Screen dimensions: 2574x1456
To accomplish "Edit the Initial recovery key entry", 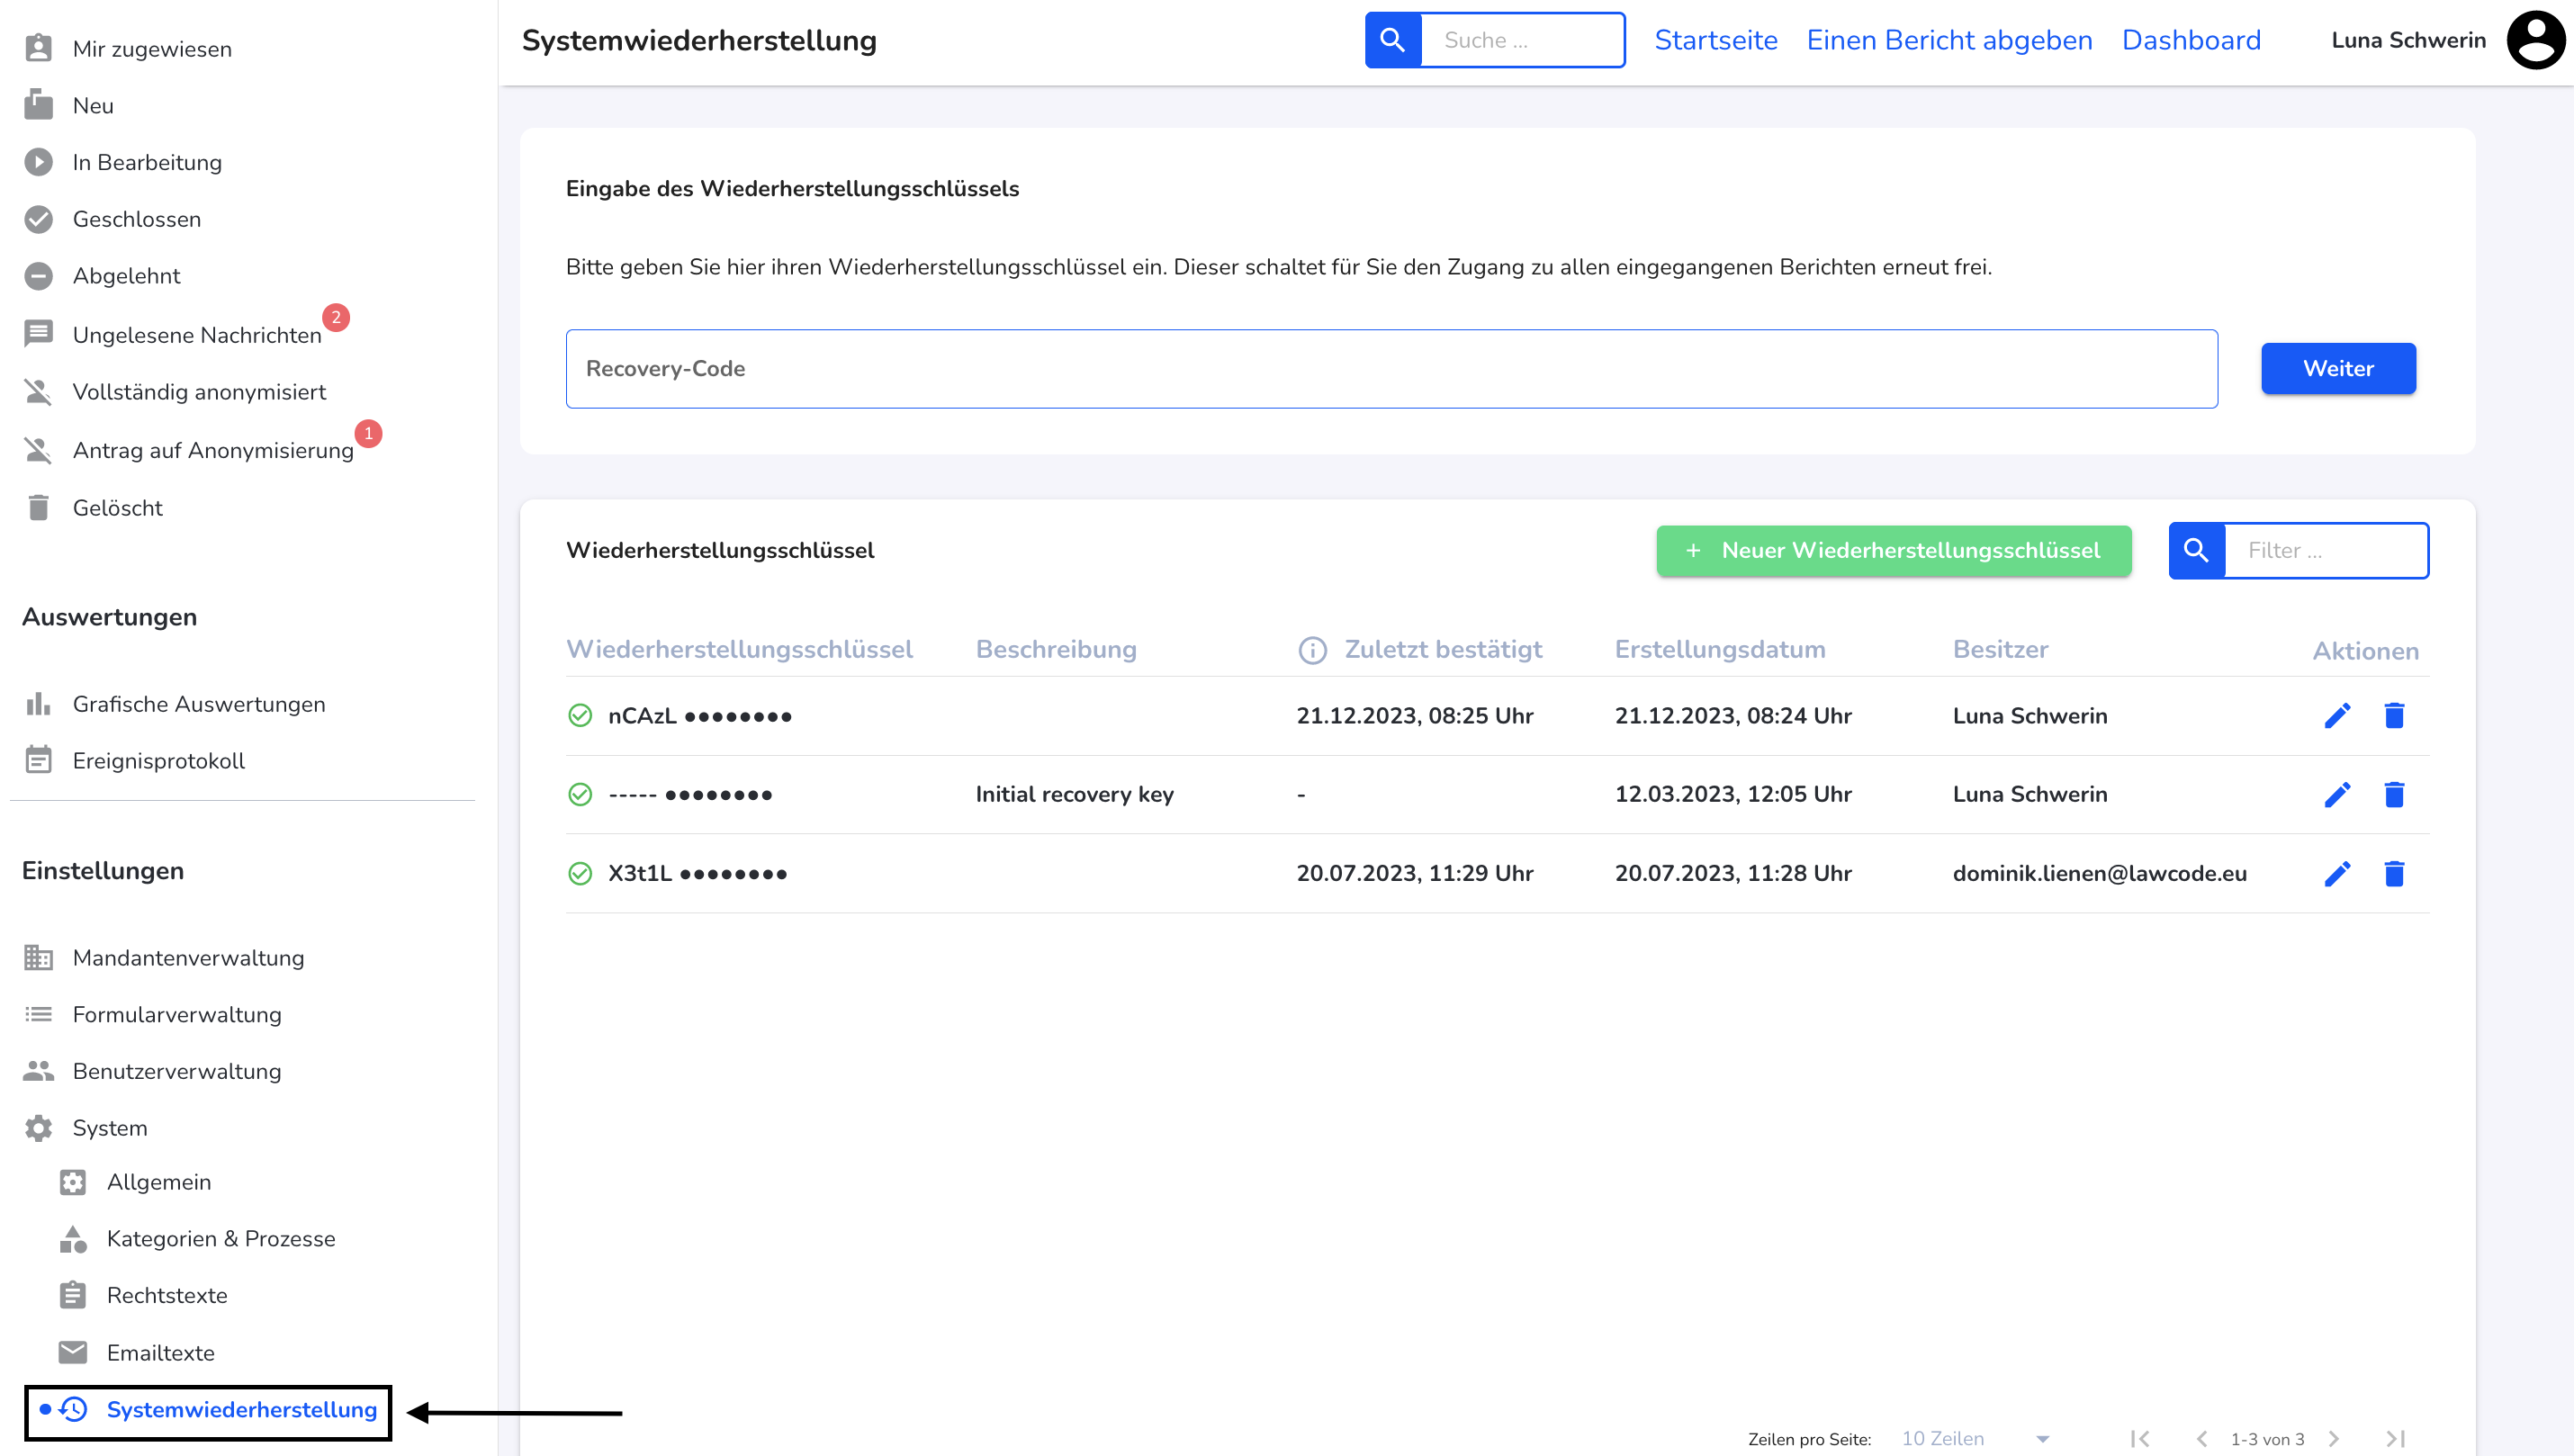I will tap(2337, 795).
